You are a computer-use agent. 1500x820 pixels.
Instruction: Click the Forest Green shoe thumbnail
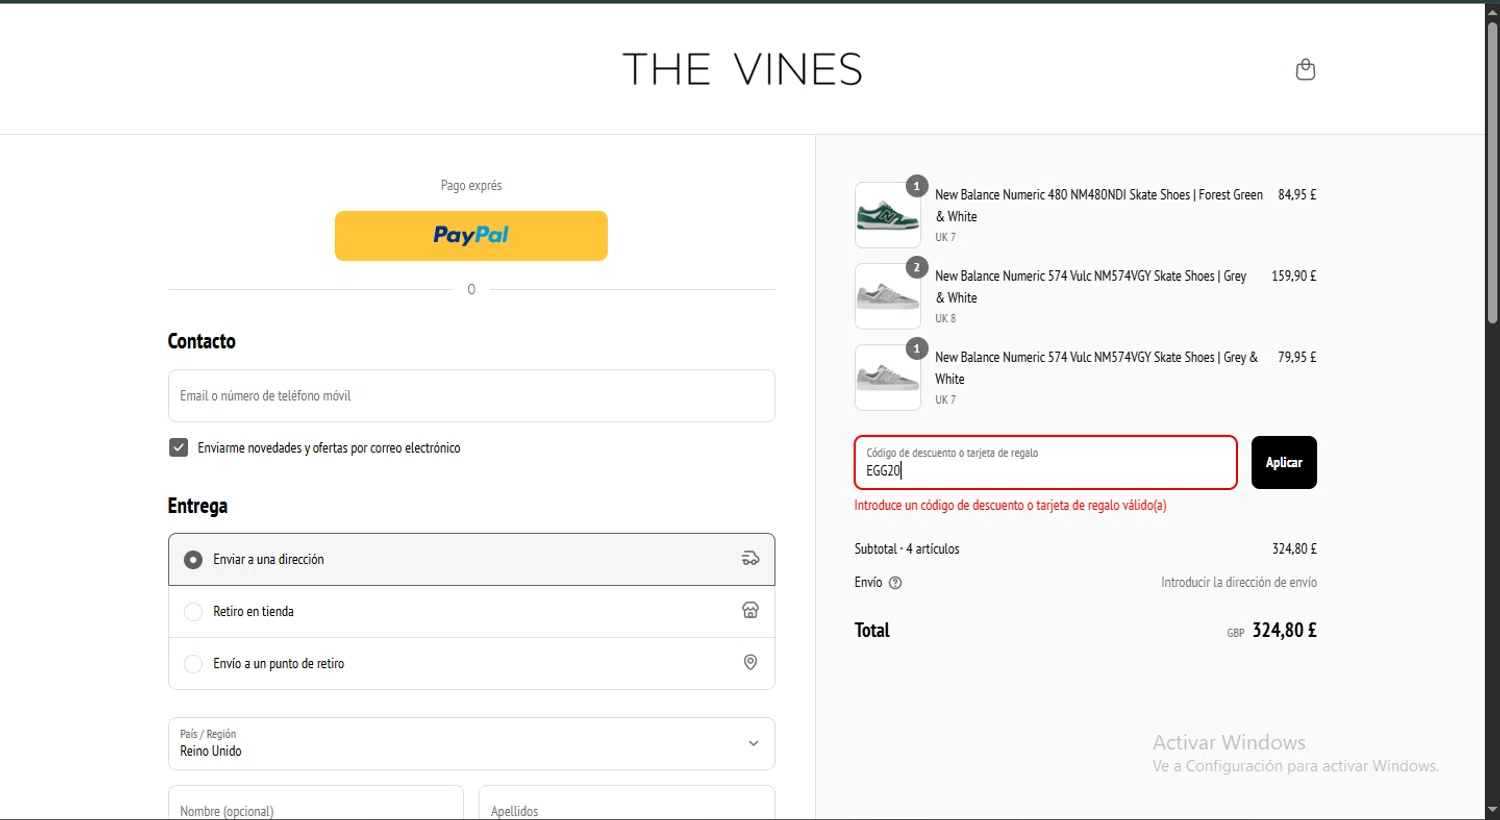point(888,215)
